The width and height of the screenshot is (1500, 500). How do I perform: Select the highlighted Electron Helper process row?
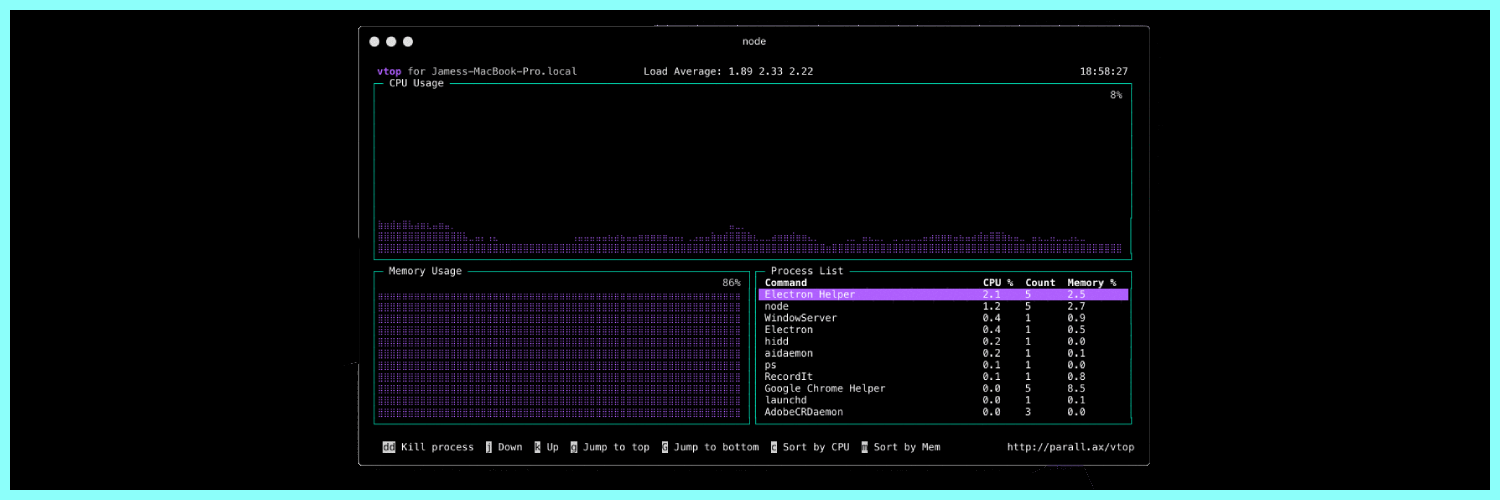[943, 295]
